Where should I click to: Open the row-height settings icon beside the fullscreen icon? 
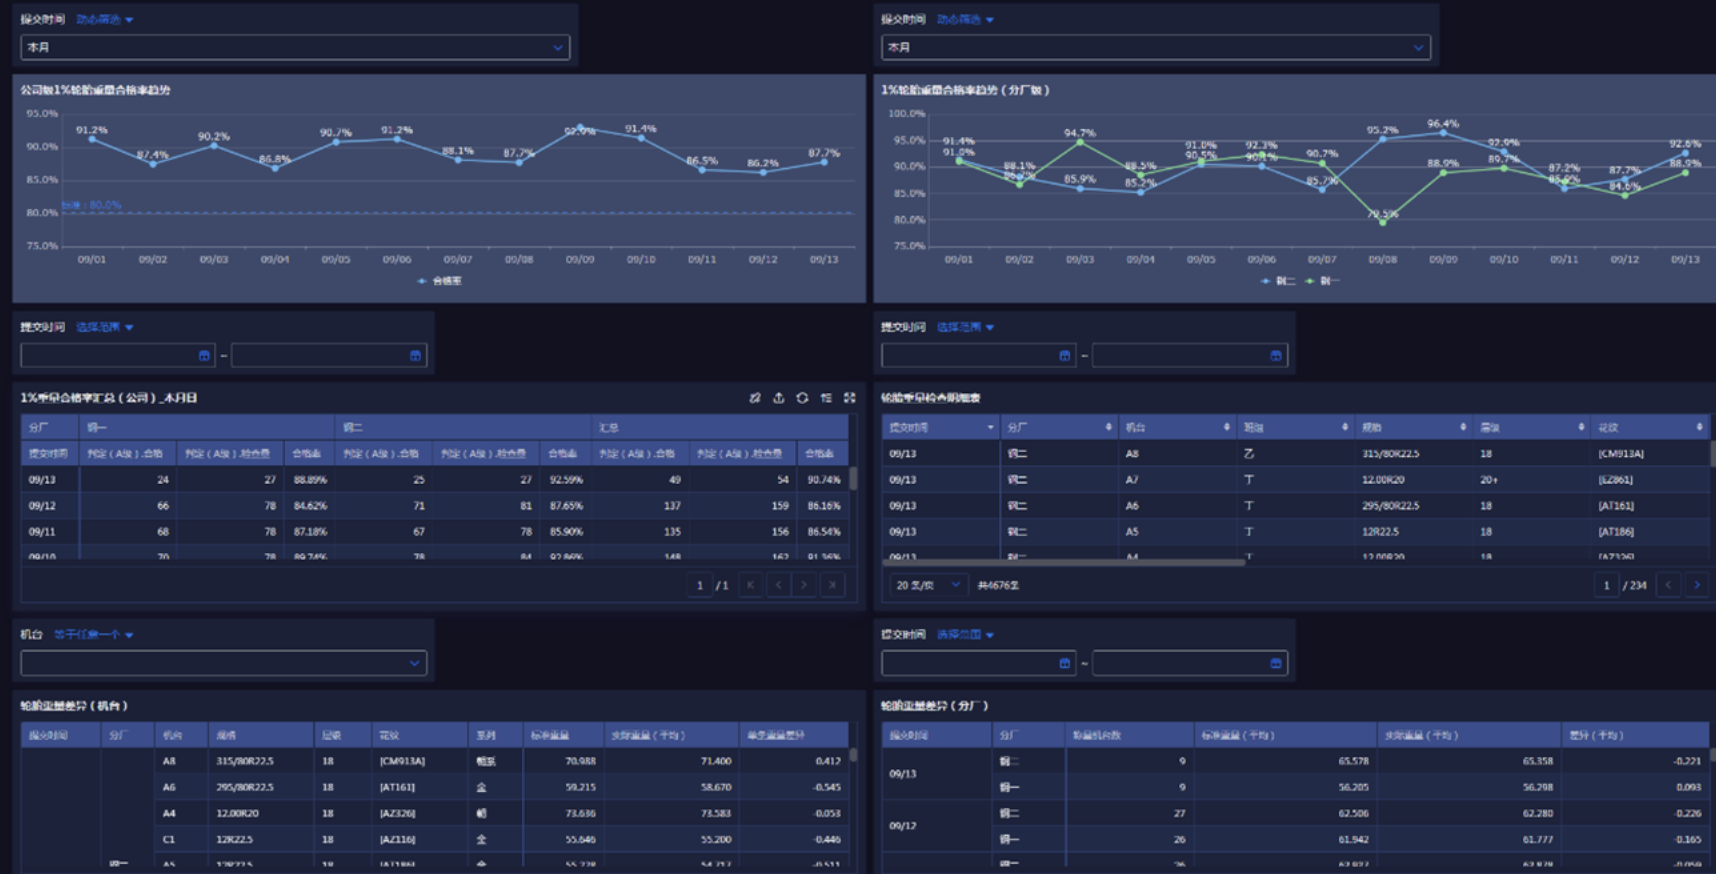[x=826, y=398]
